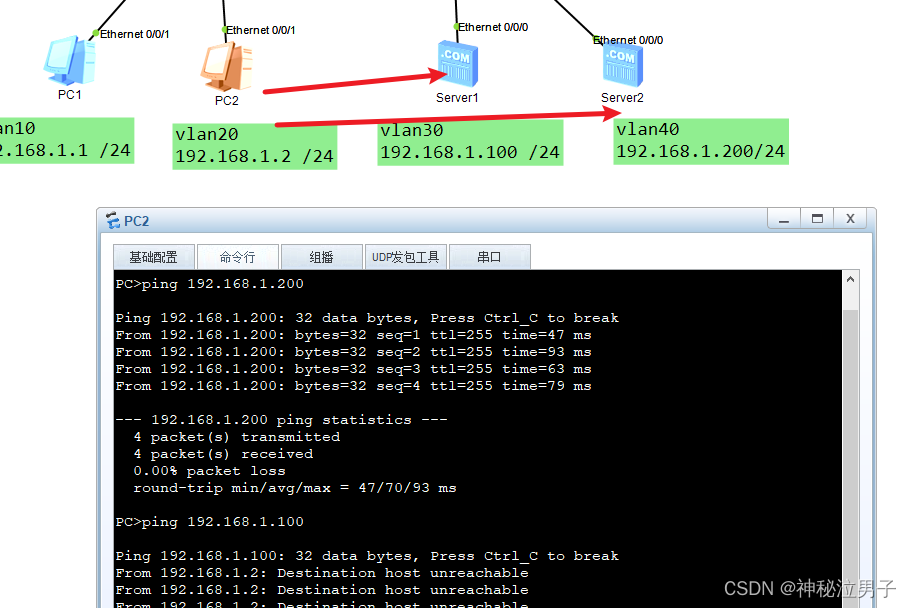
Task: Click the 'Ping 192.168.1.100: 32 data bytes' line
Action: point(367,556)
